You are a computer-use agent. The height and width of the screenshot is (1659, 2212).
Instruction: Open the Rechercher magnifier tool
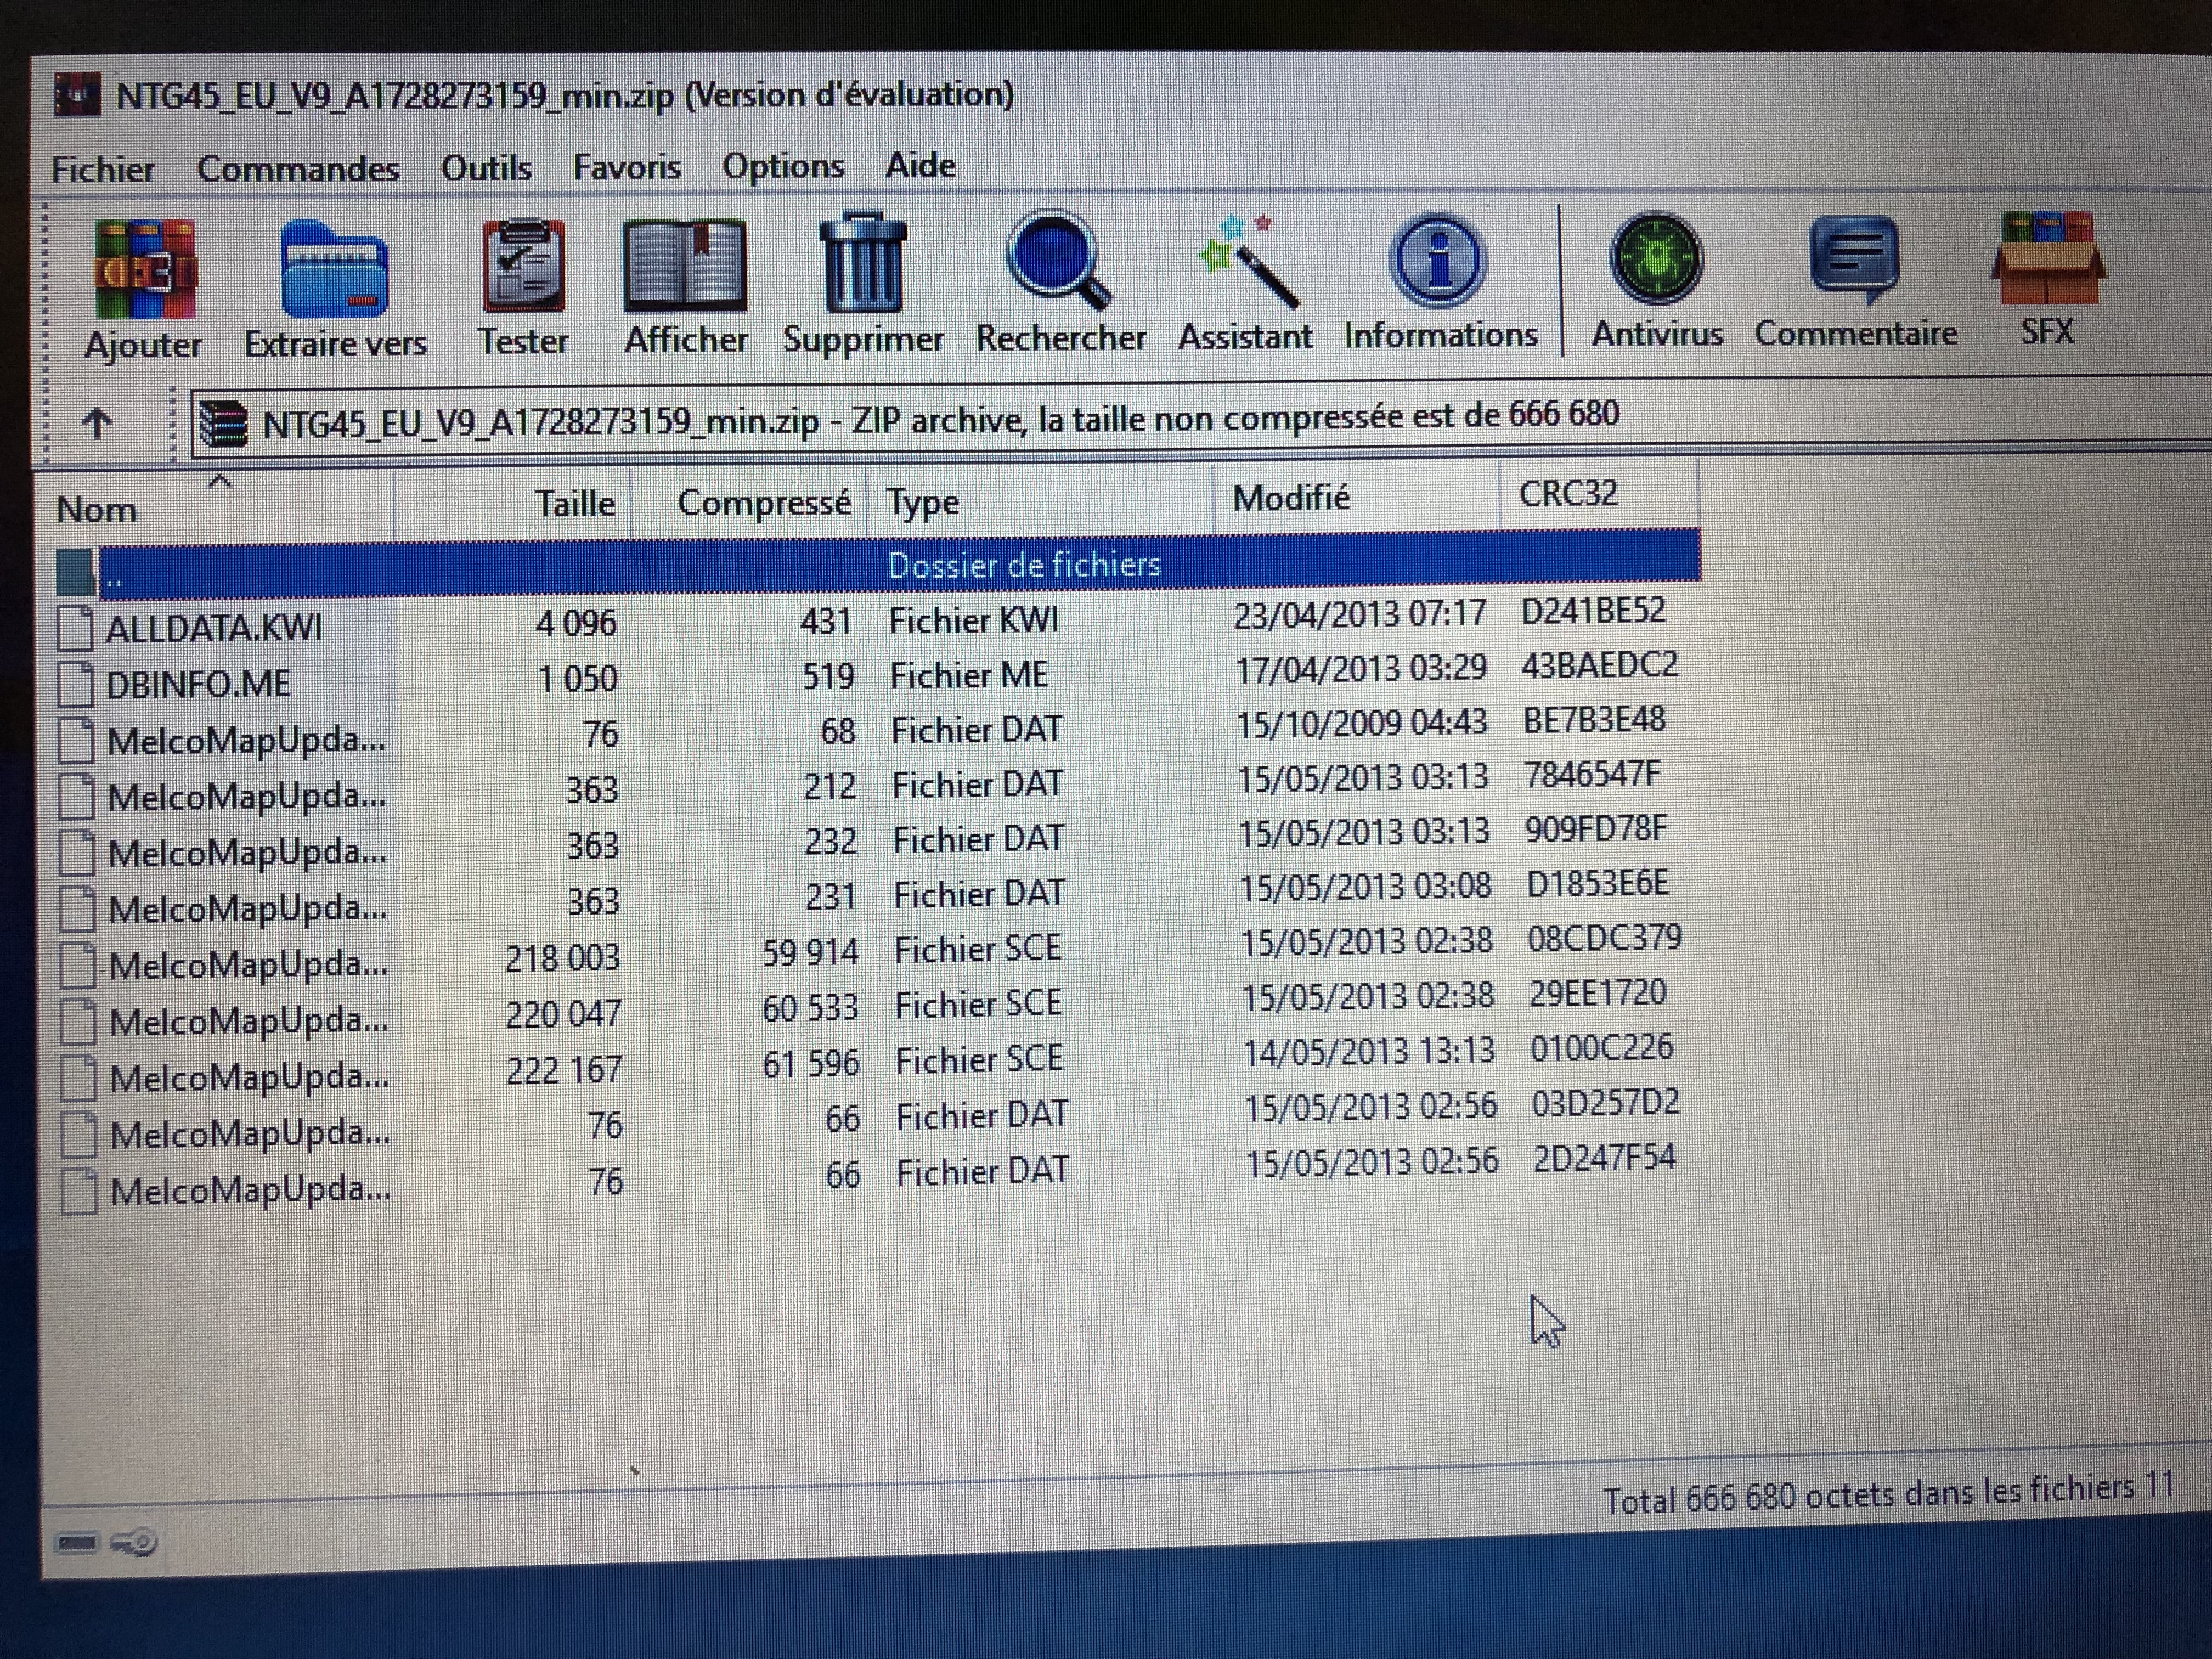coord(1060,282)
